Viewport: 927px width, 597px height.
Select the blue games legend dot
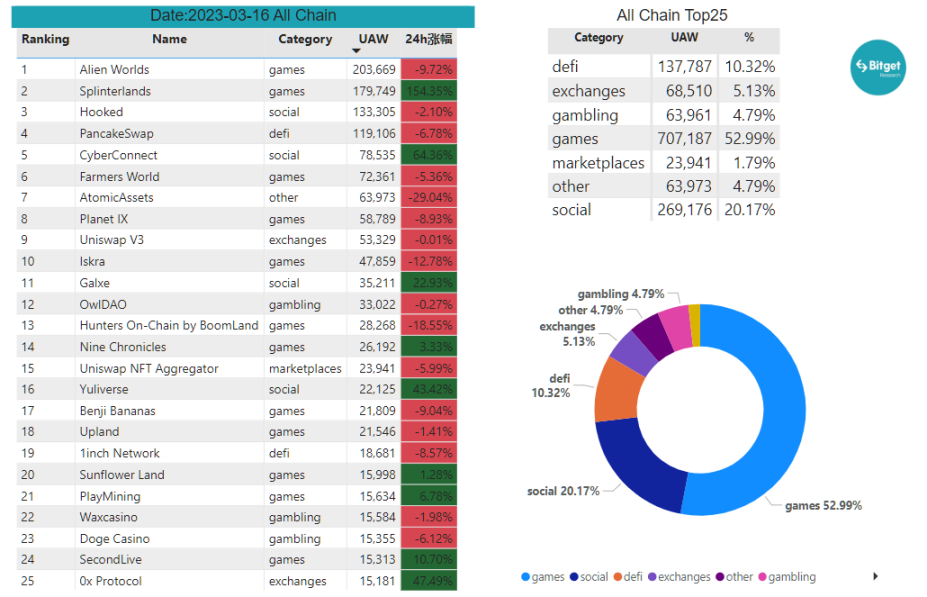pos(526,577)
